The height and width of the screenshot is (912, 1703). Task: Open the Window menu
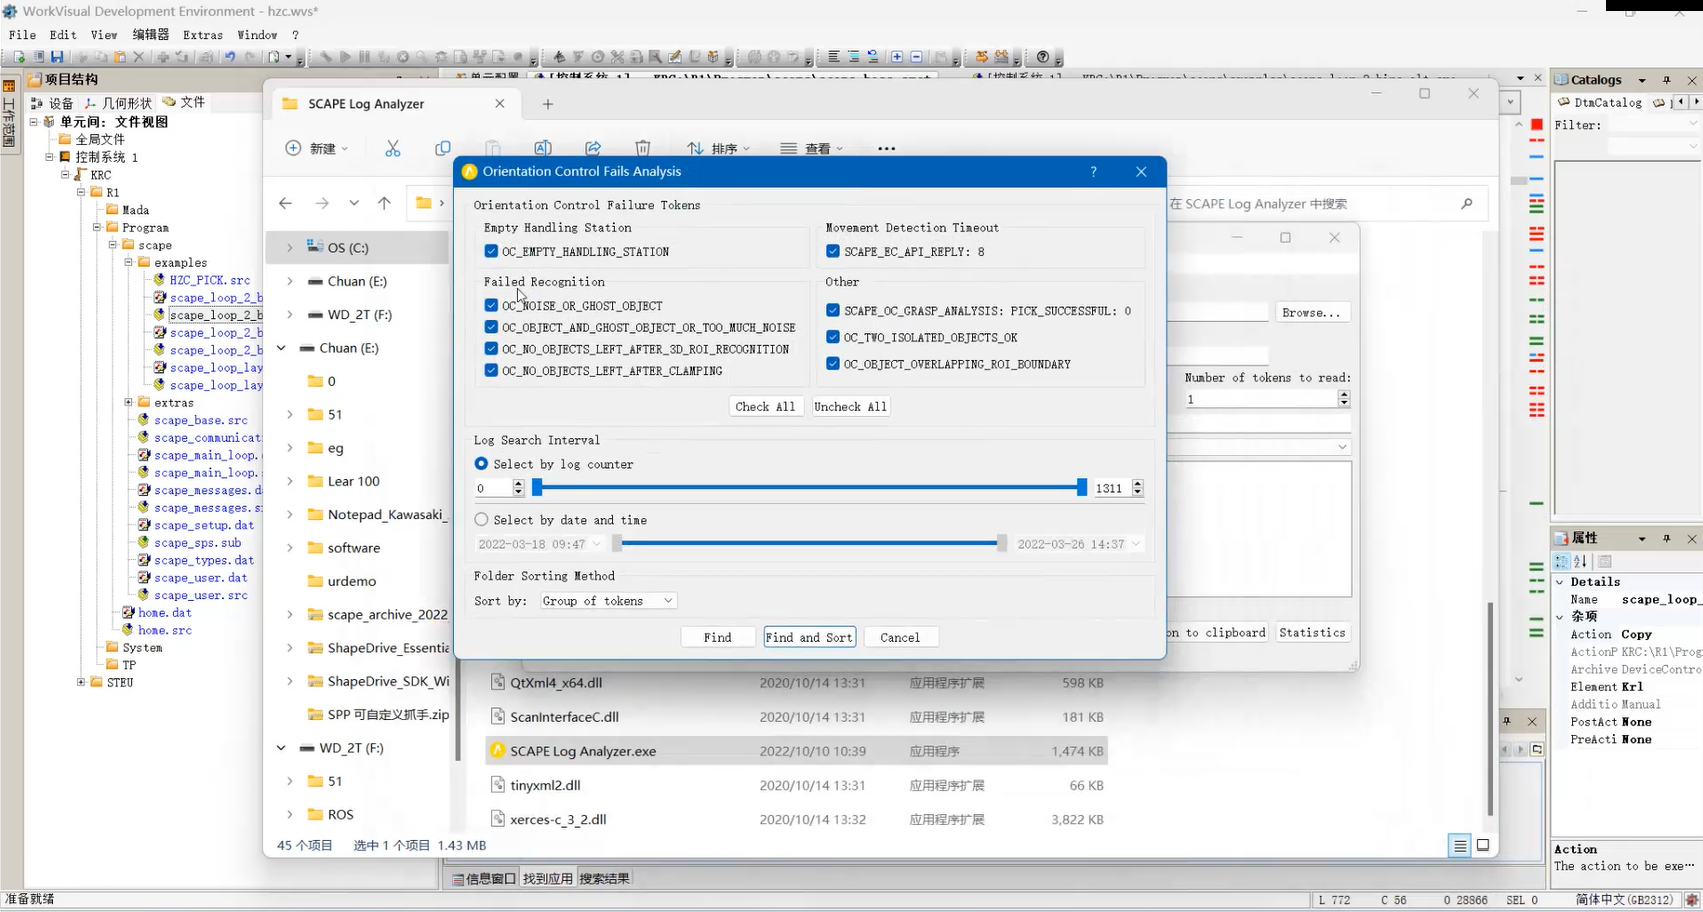[x=257, y=35]
